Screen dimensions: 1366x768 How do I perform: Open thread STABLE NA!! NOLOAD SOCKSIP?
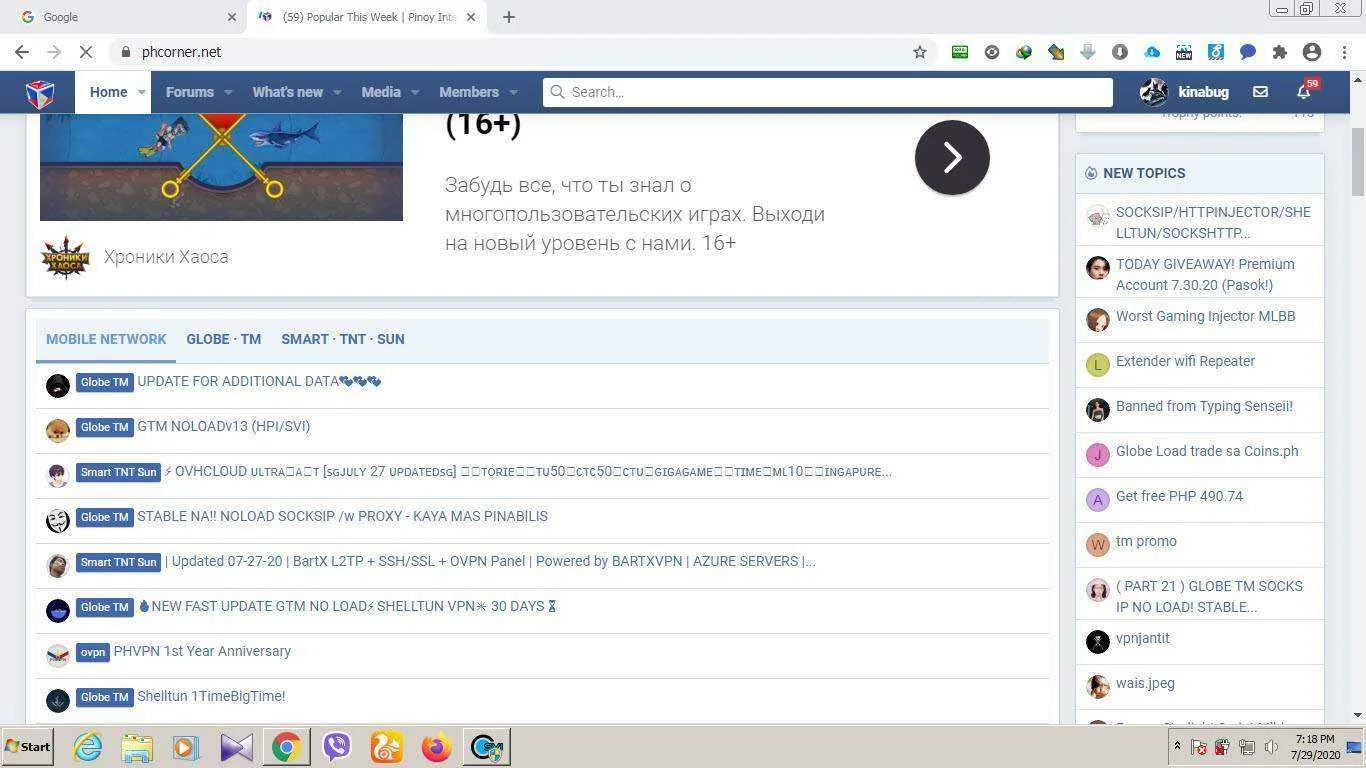[342, 516]
